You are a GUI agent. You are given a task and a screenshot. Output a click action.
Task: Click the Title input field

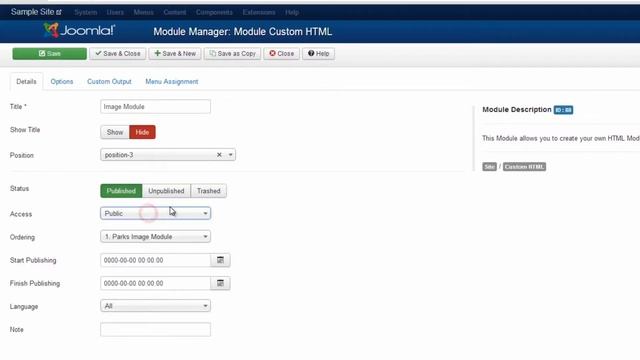pyautogui.click(x=156, y=107)
